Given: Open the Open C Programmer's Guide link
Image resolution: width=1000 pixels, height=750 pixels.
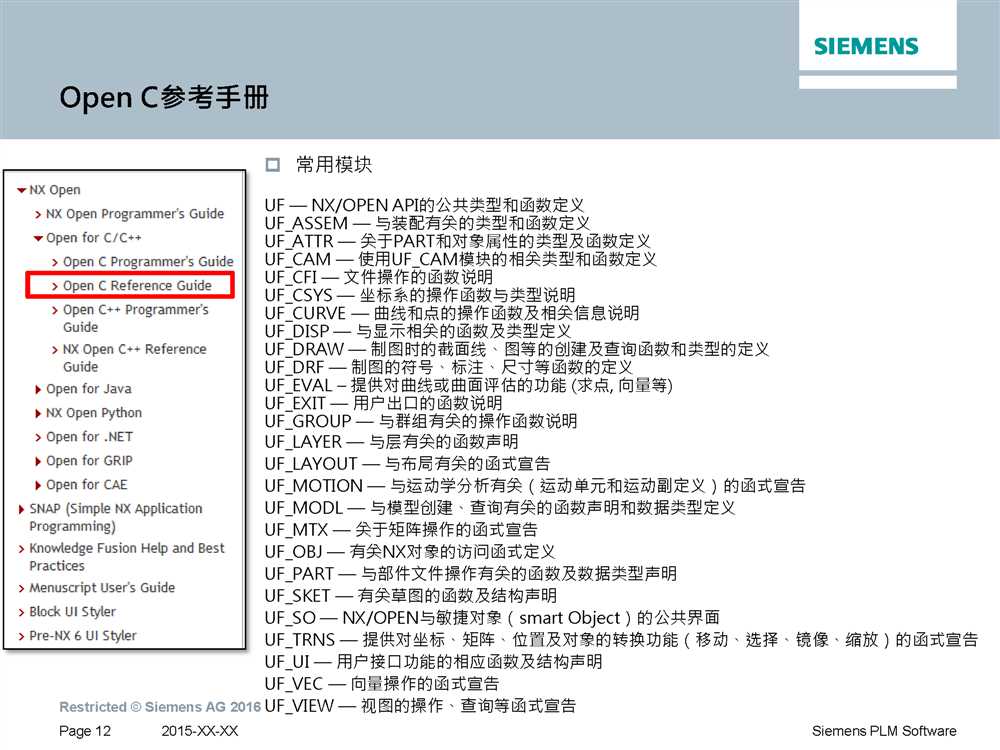Looking at the screenshot, I should (148, 261).
